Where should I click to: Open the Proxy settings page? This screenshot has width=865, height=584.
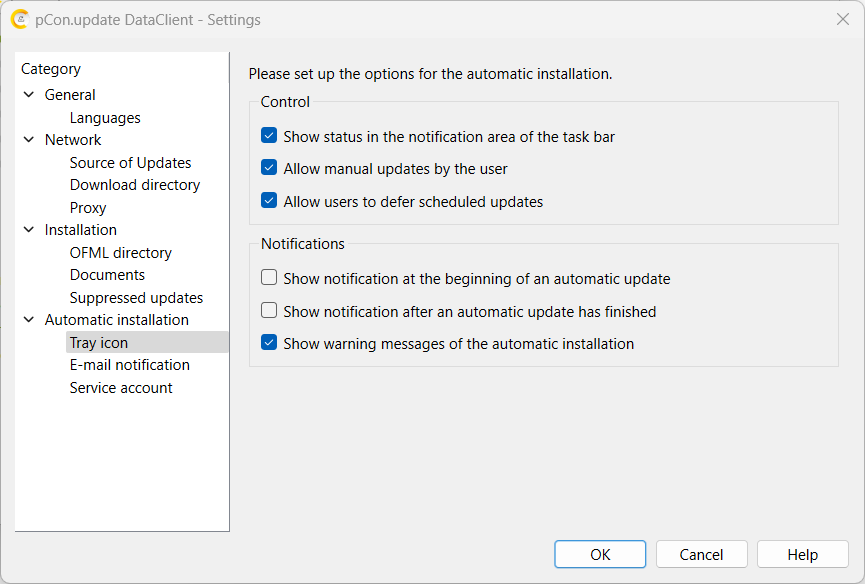pyautogui.click(x=88, y=208)
